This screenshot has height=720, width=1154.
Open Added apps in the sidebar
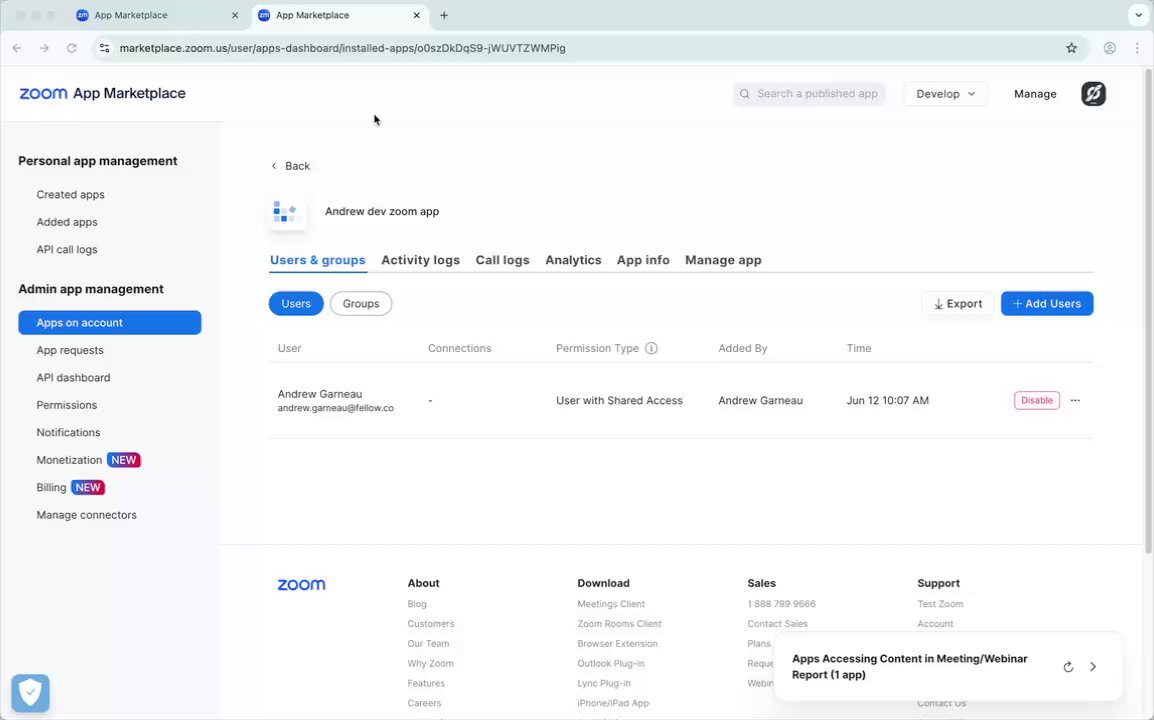coord(66,222)
